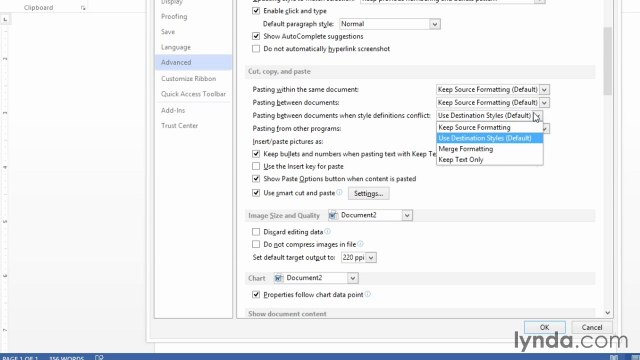Select Keep Source Formatting from the list
The width and height of the screenshot is (640, 360).
click(x=489, y=127)
